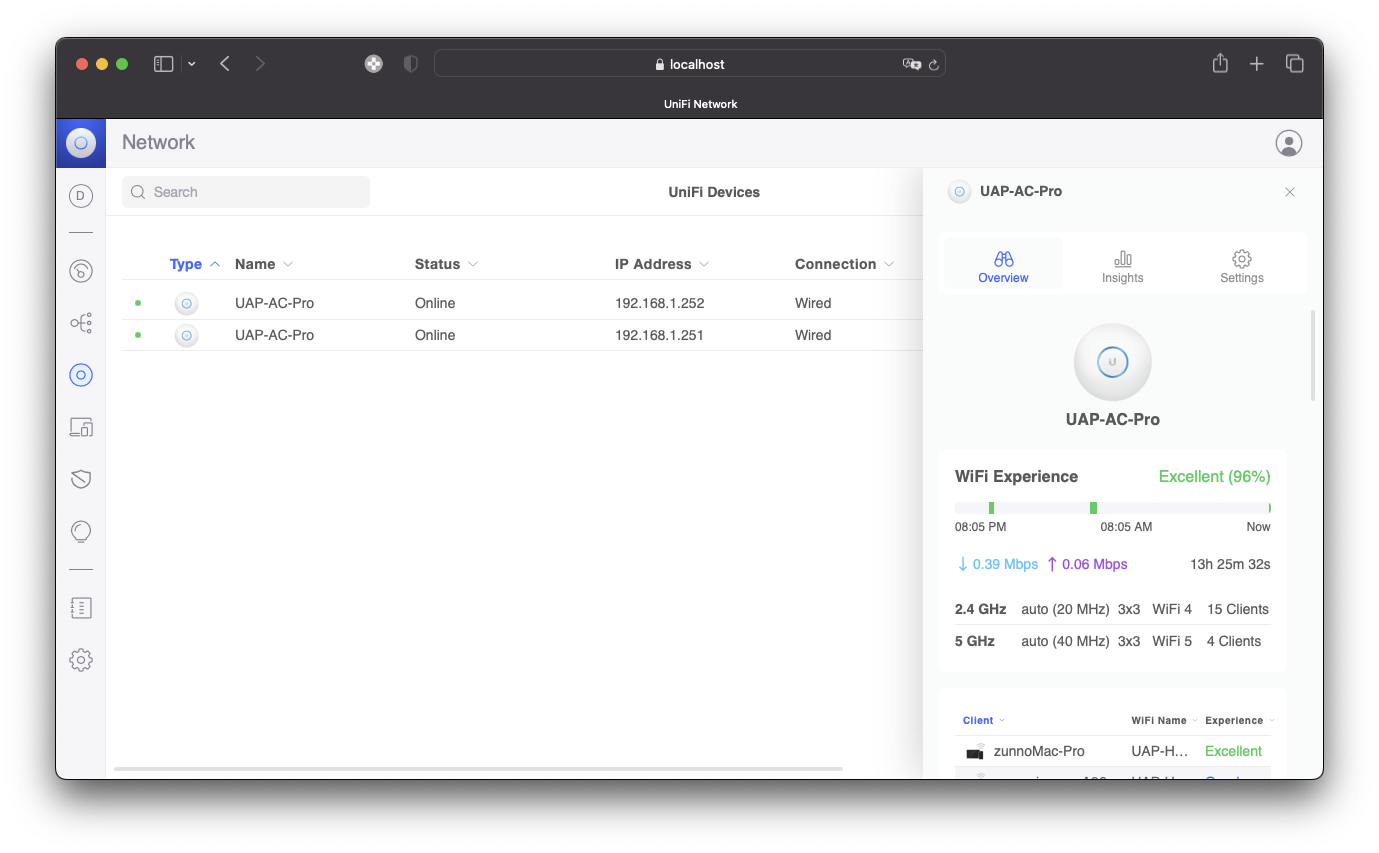Sort devices by the Type column
The height and width of the screenshot is (853, 1379).
pos(195,264)
